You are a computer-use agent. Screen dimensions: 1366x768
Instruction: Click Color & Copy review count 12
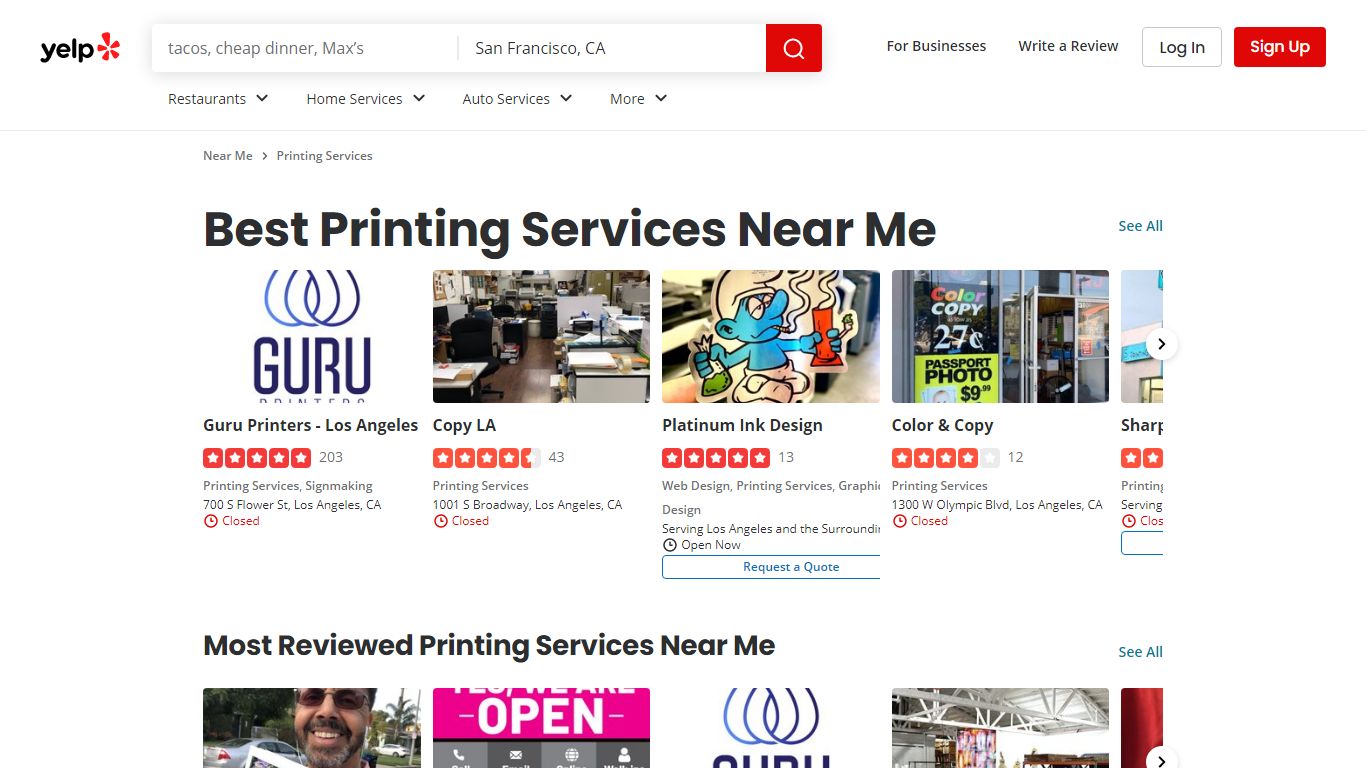1015,457
